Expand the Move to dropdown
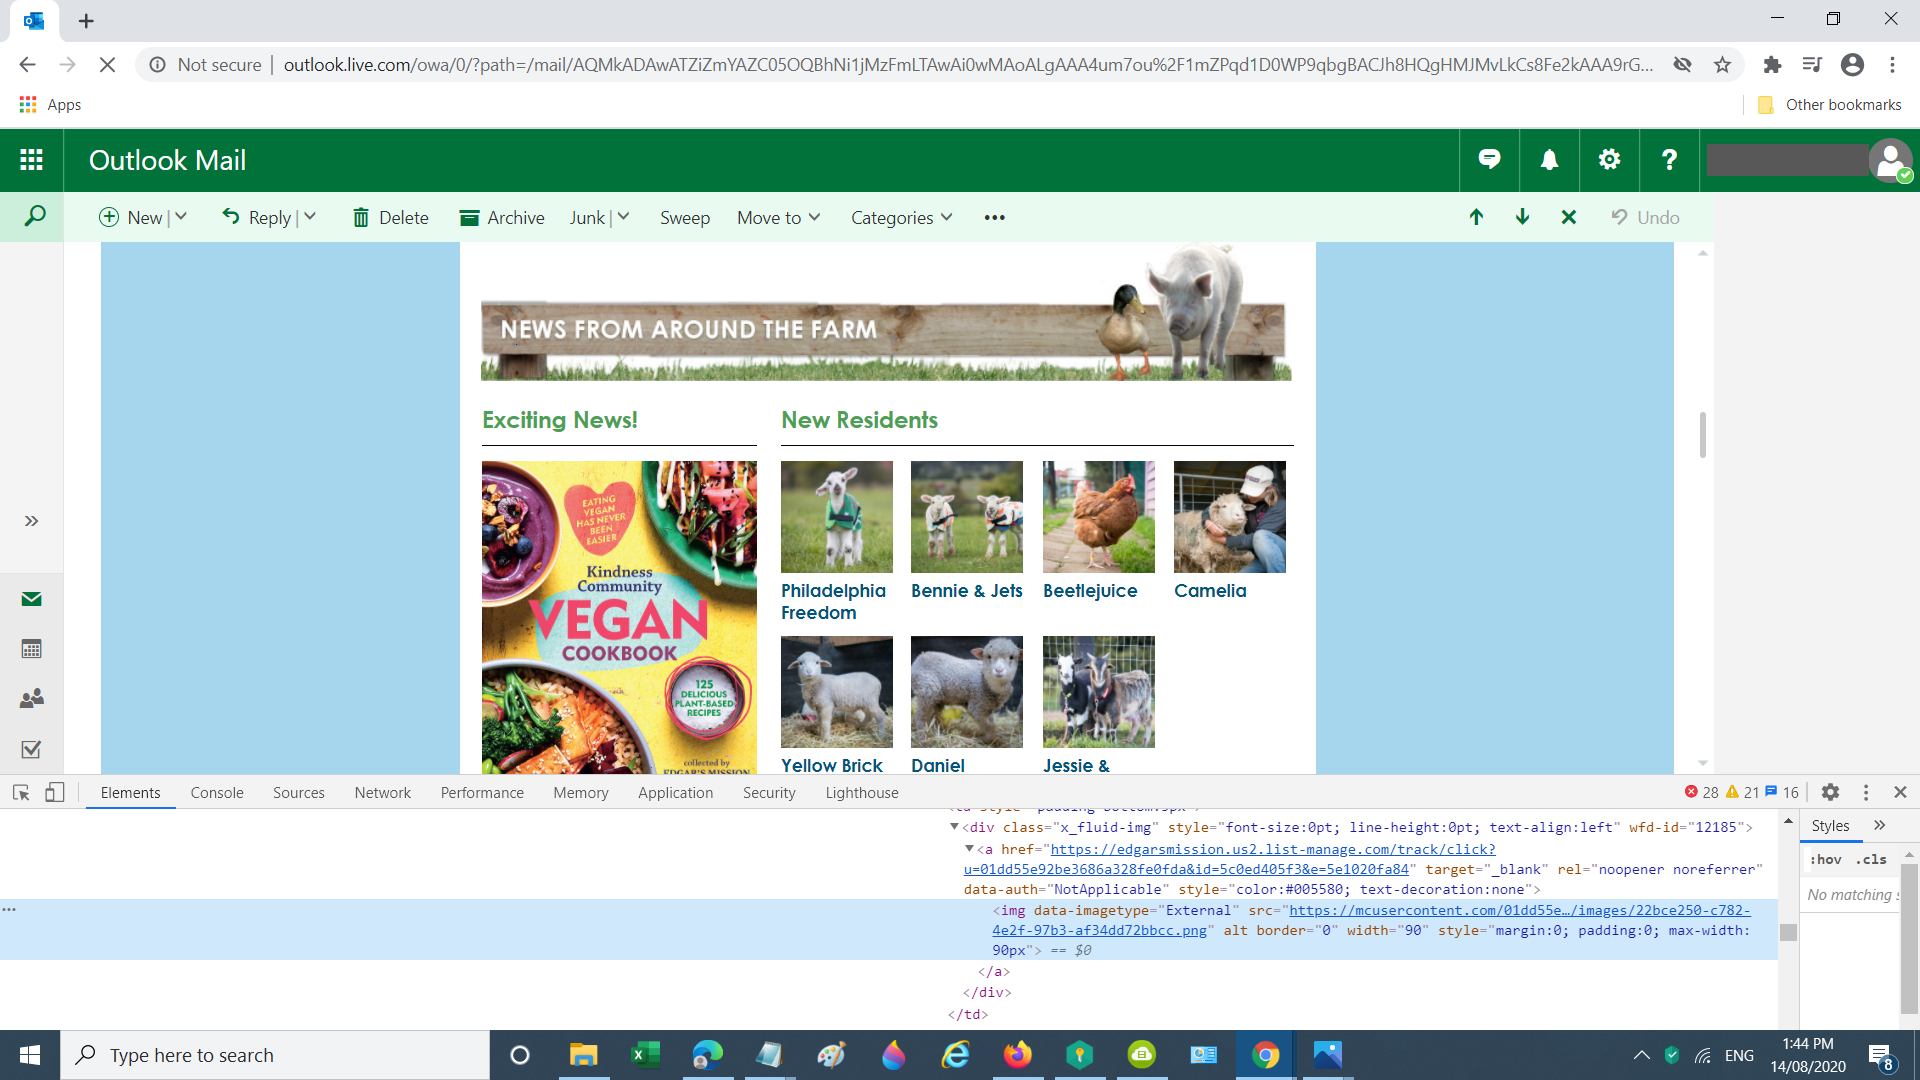Viewport: 1920px width, 1080px height. coord(778,217)
